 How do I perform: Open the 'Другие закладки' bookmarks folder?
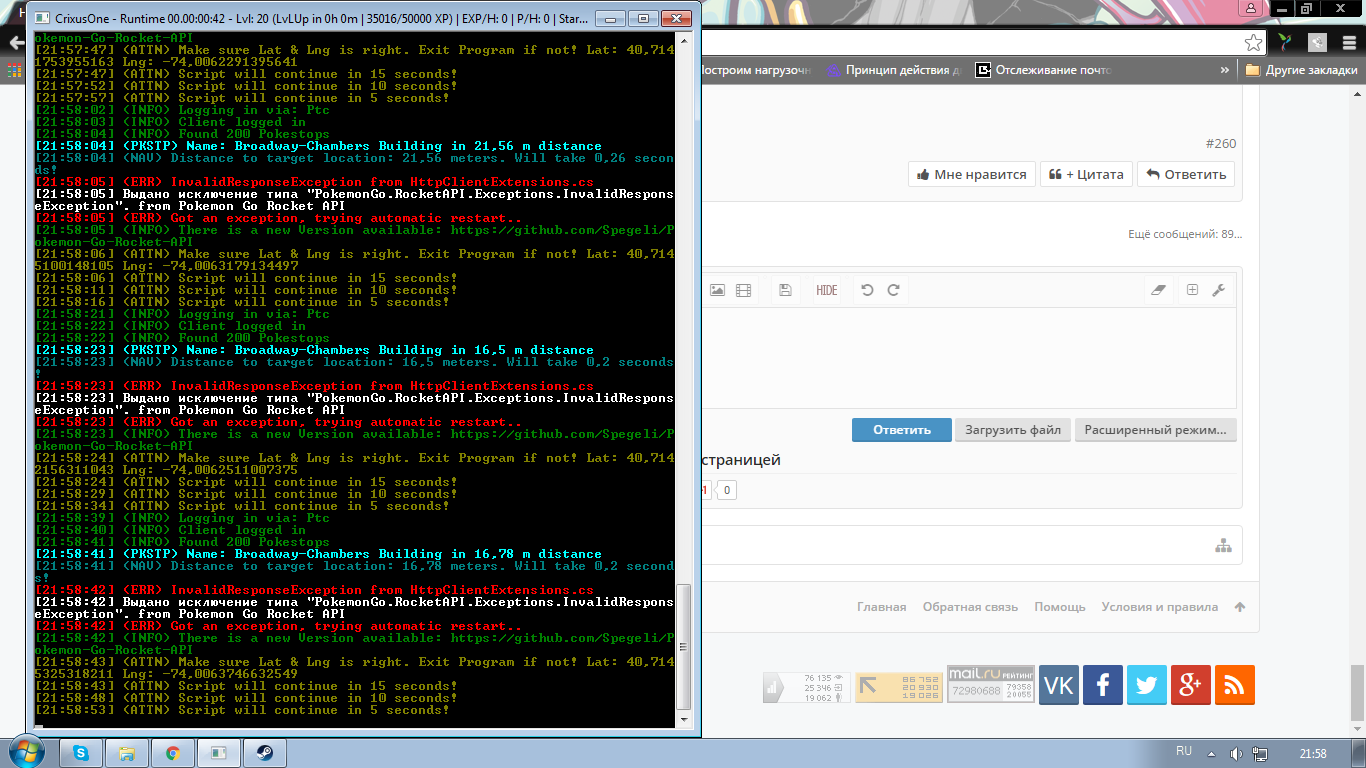pos(1302,70)
